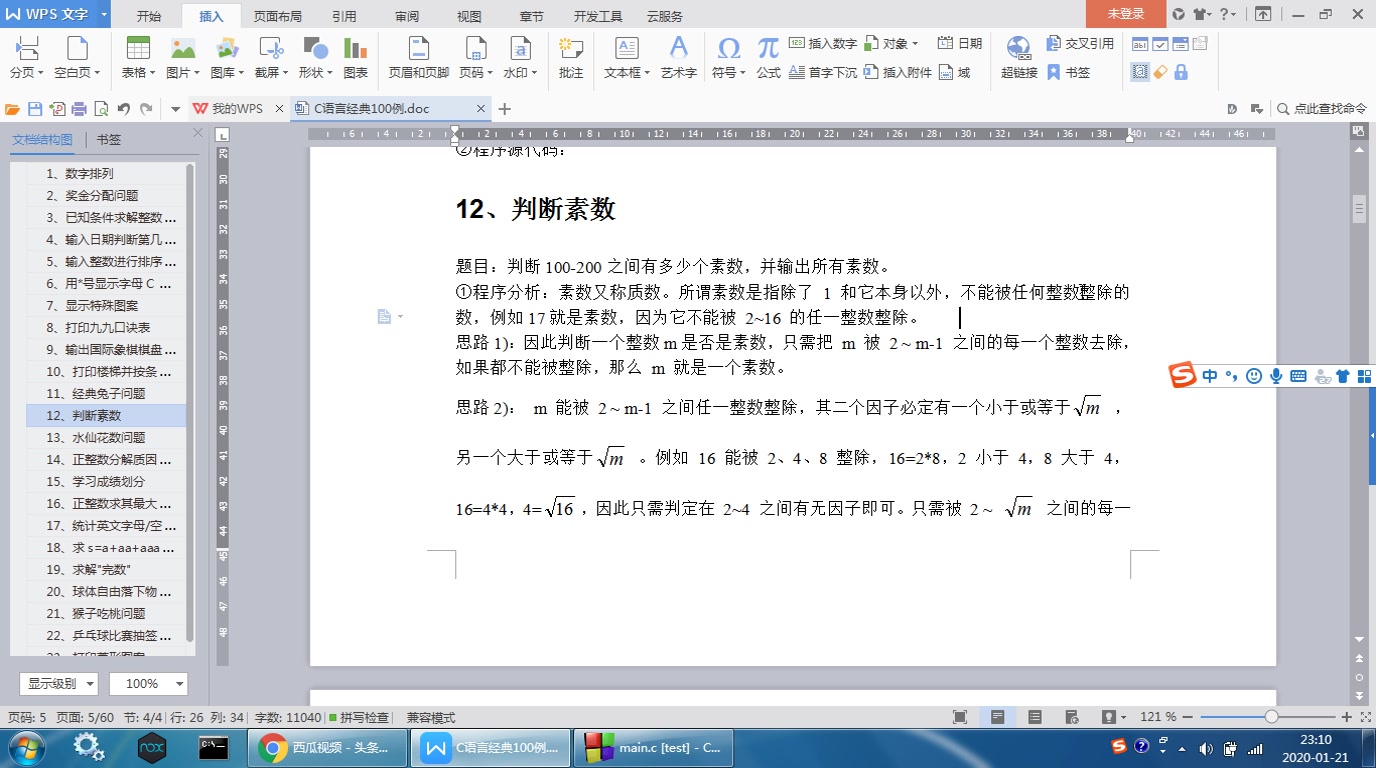Enable document protection via the lock icon
1376x768 pixels.
[x=1181, y=70]
